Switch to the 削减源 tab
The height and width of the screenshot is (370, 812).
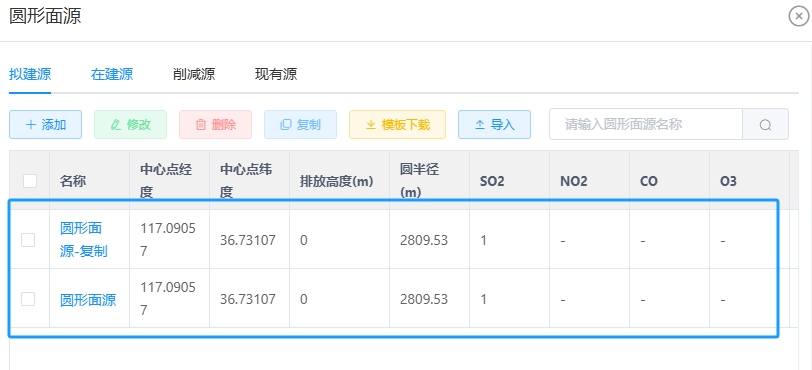[x=194, y=74]
